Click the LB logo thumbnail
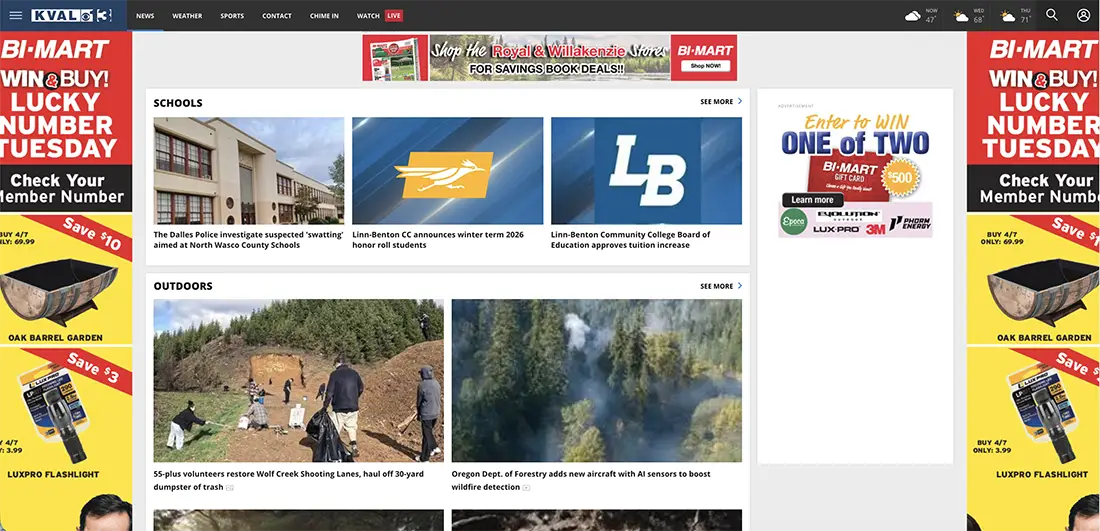 [646, 170]
